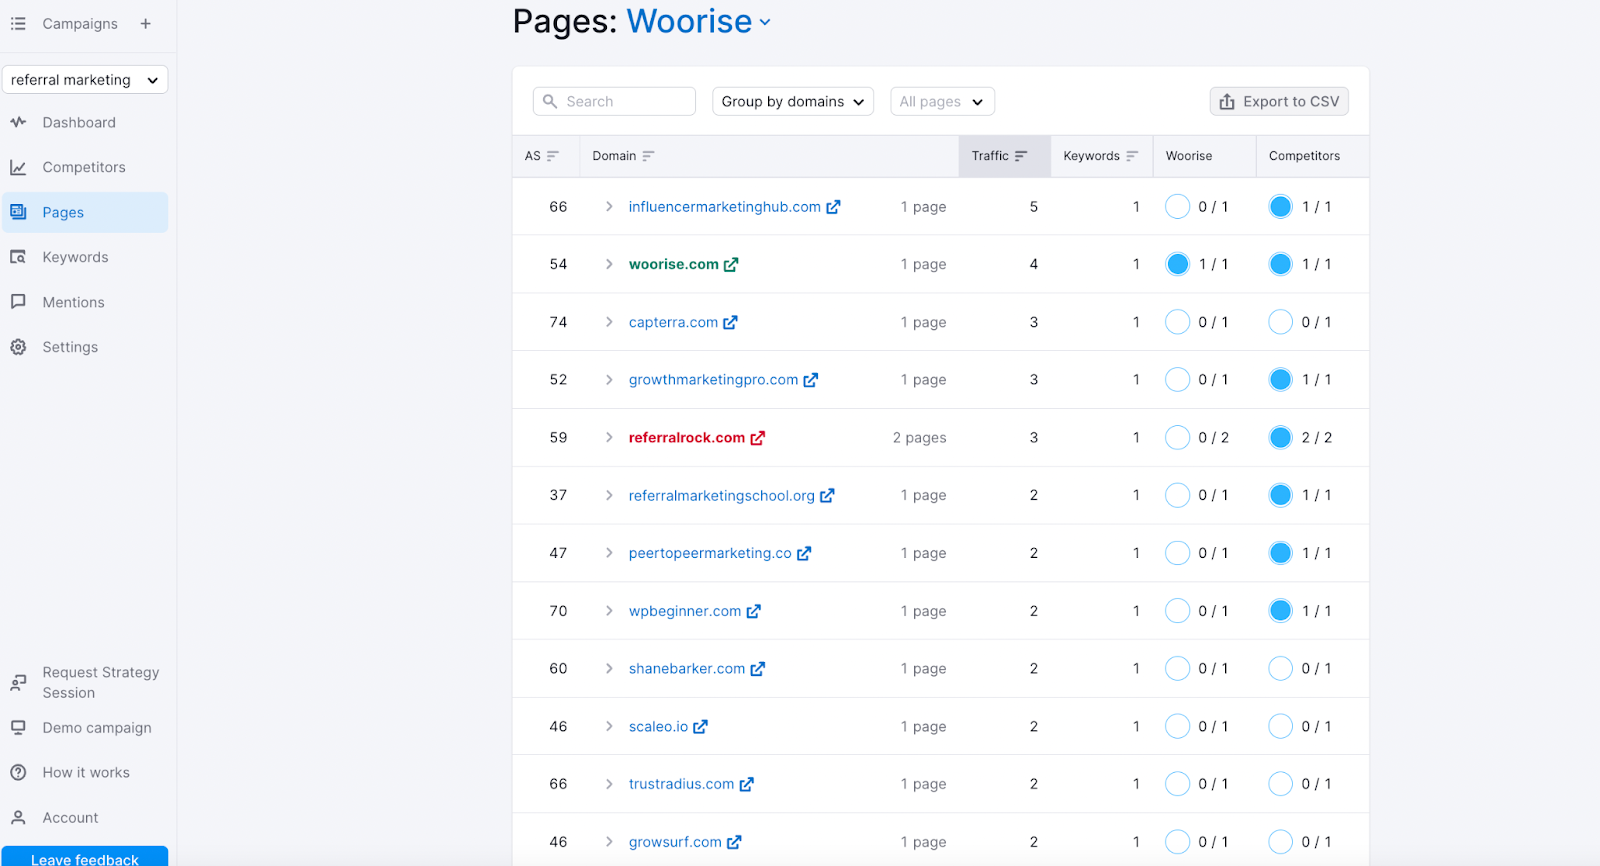Sort by the Keywords column icon
This screenshot has width=1600, height=866.
point(1132,156)
